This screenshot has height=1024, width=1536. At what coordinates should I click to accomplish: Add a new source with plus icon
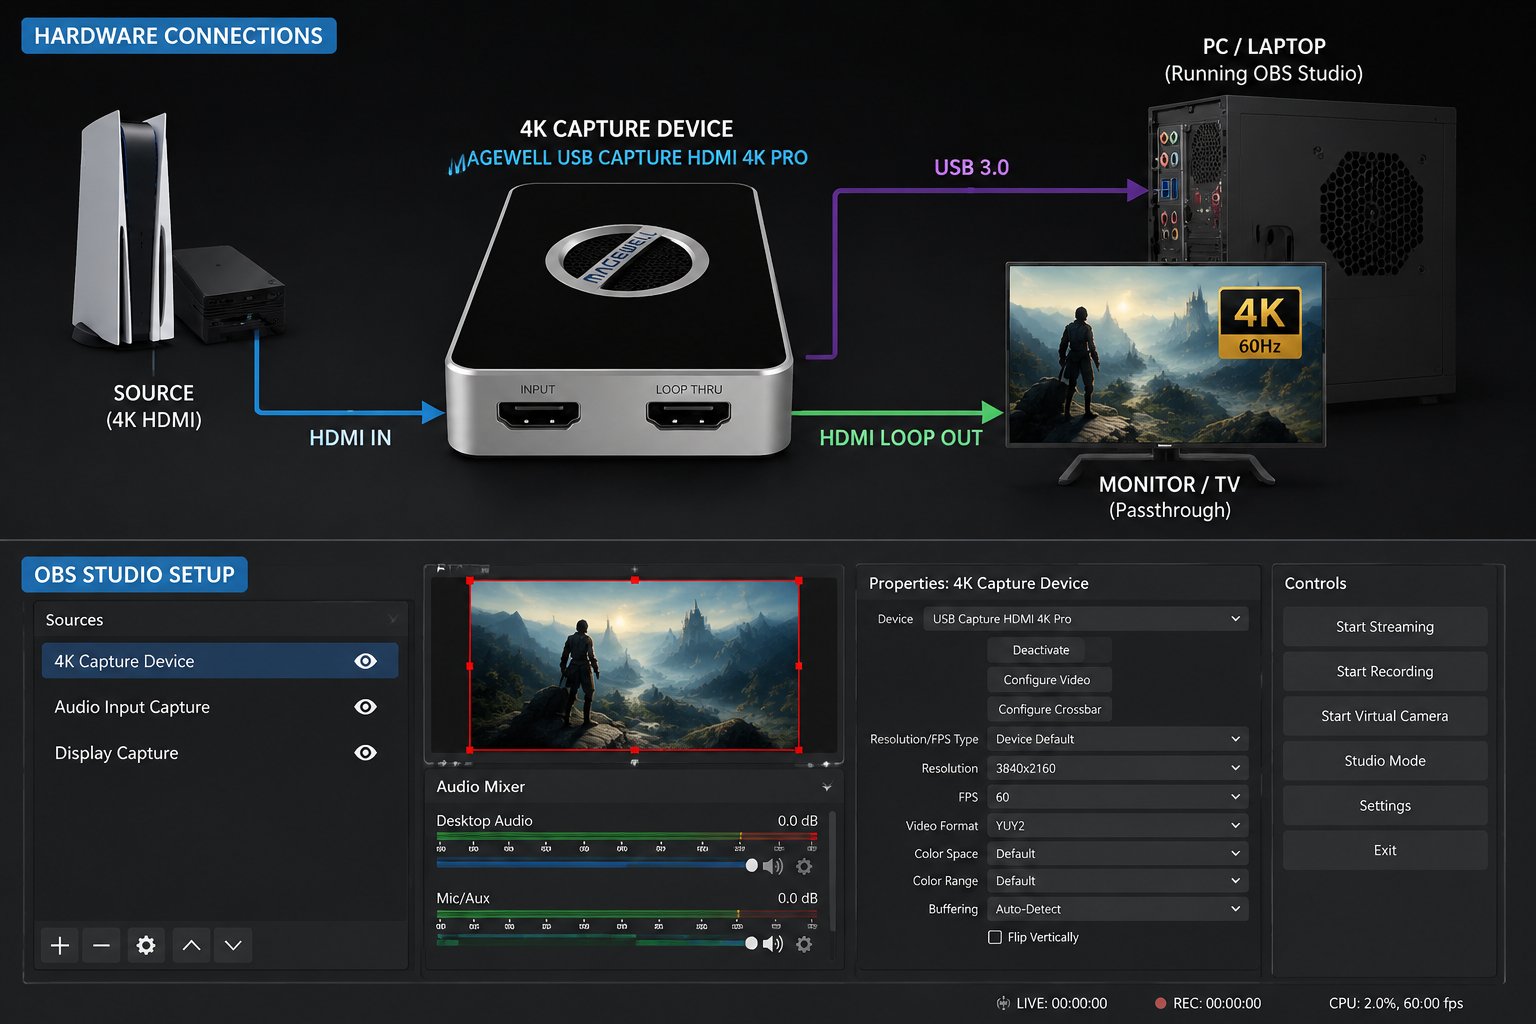click(60, 945)
